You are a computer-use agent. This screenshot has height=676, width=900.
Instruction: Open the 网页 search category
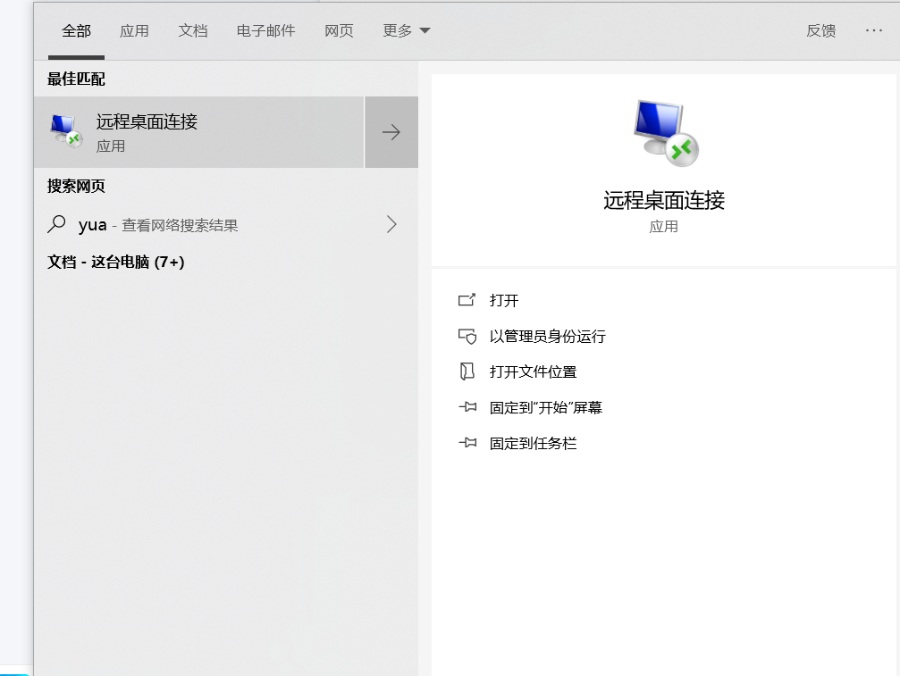click(339, 30)
